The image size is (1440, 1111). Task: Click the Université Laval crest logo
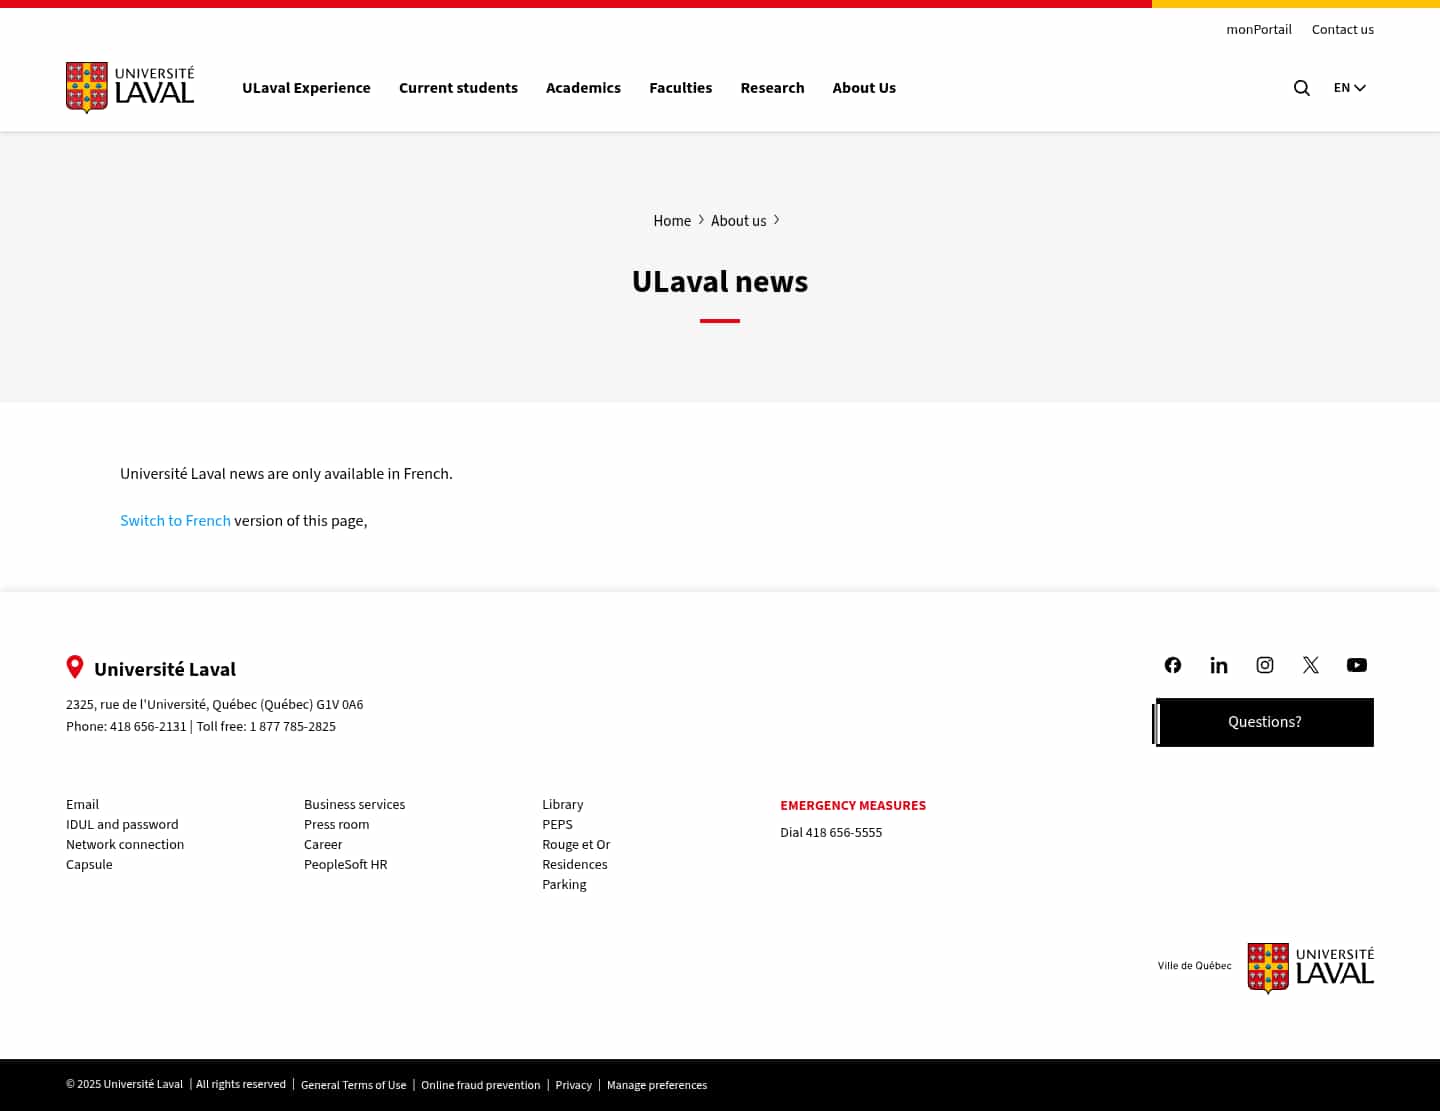pos(88,87)
